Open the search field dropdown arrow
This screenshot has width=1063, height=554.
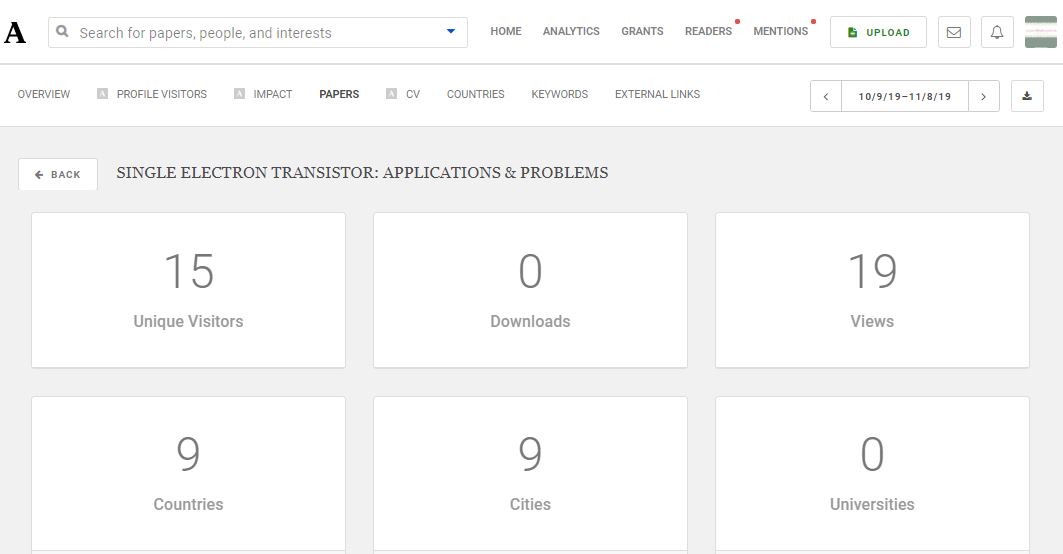coord(451,31)
